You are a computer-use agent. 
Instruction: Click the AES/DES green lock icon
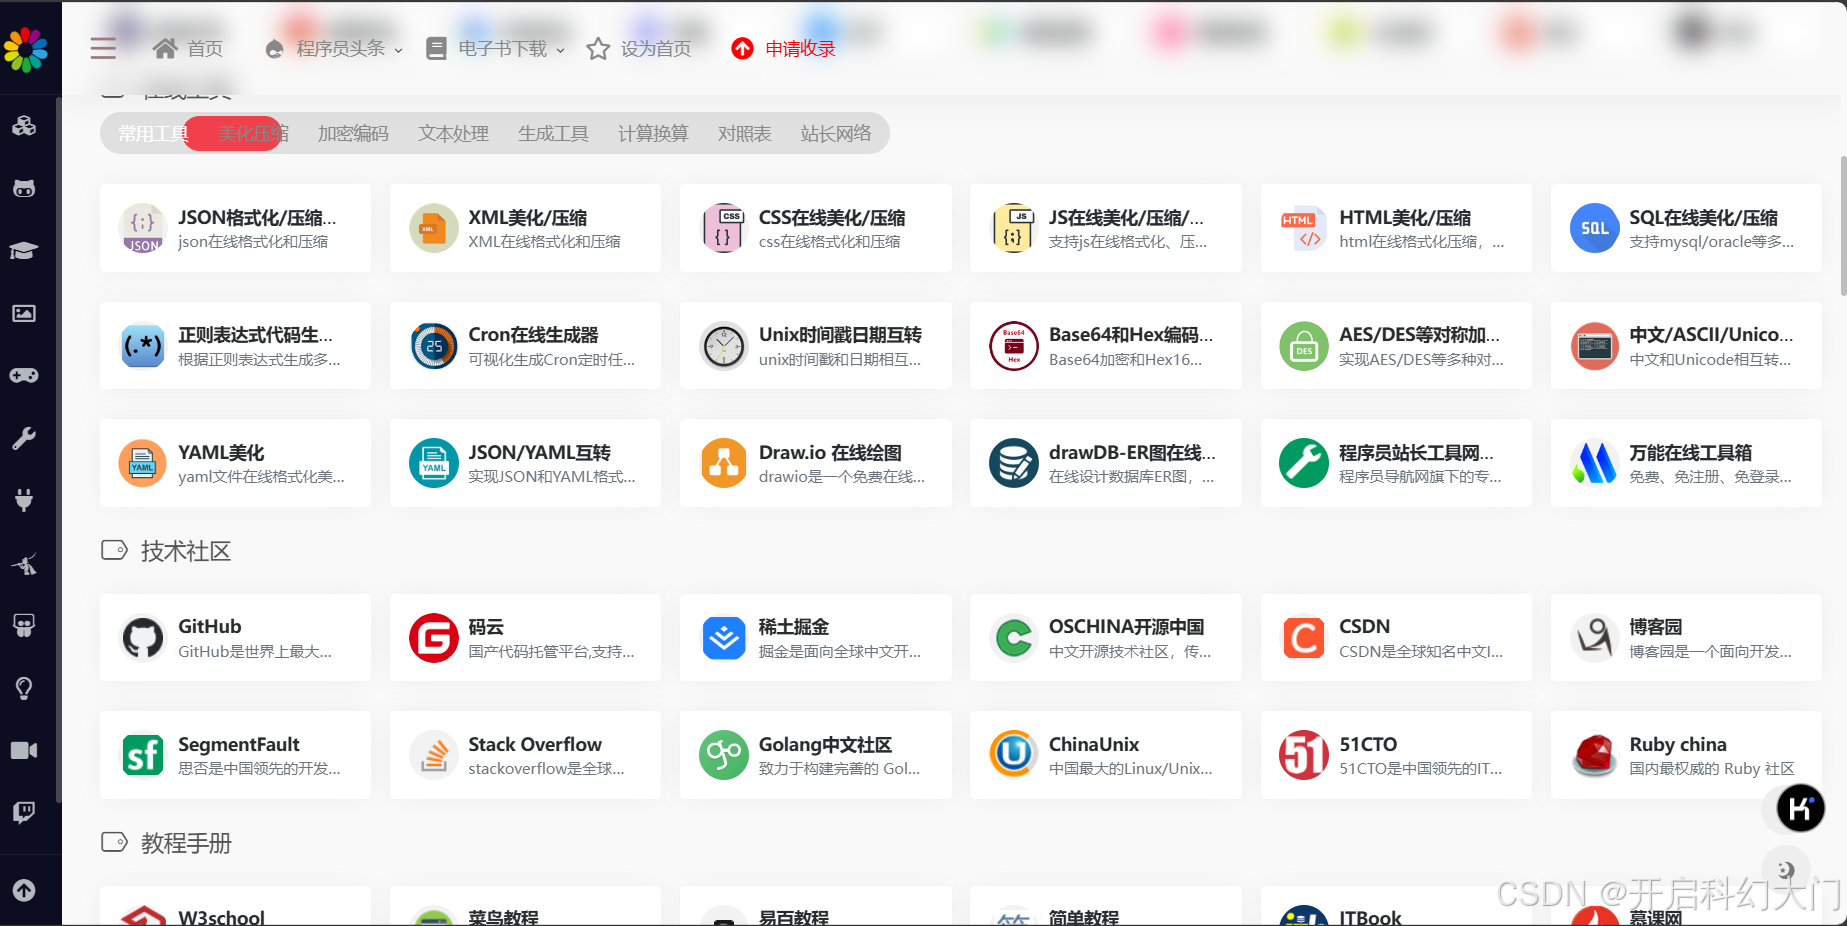coord(1304,346)
